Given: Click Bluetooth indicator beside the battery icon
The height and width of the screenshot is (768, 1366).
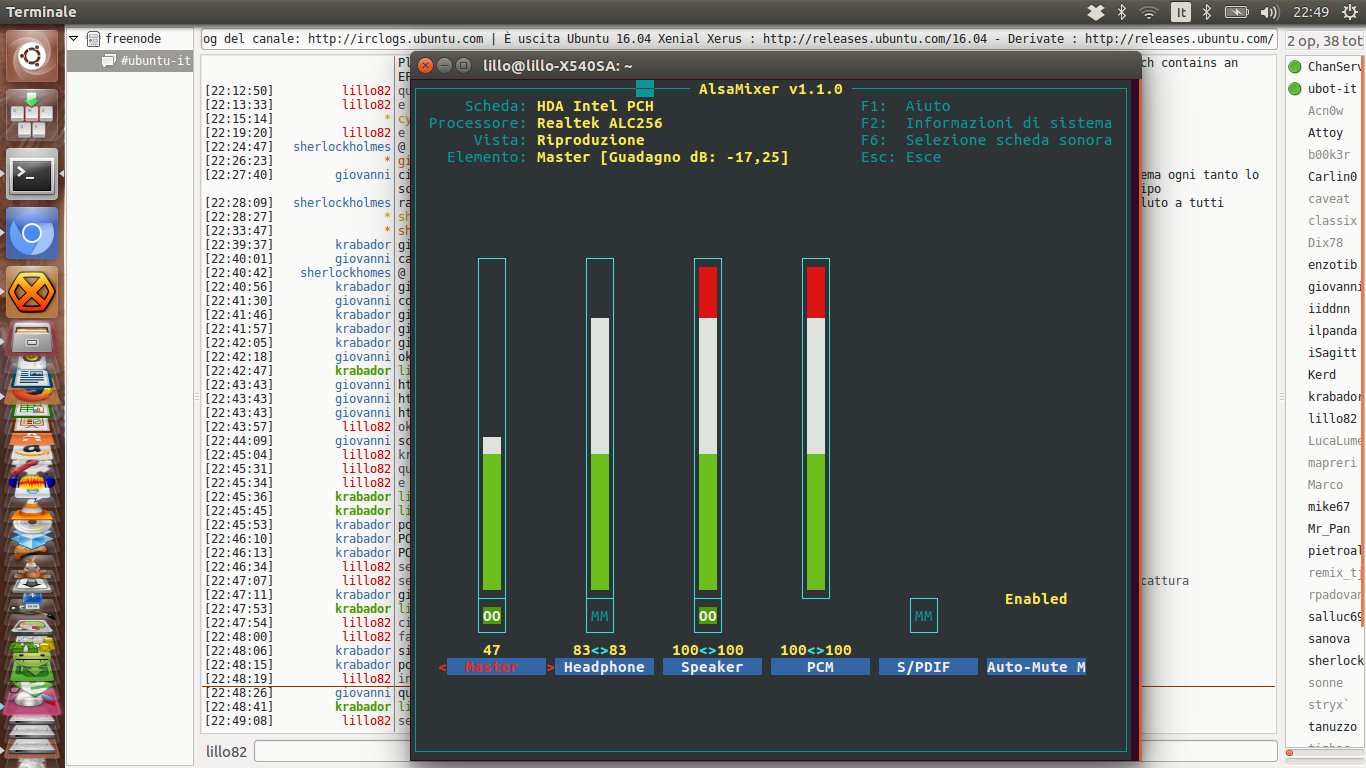Looking at the screenshot, I should click(1207, 12).
